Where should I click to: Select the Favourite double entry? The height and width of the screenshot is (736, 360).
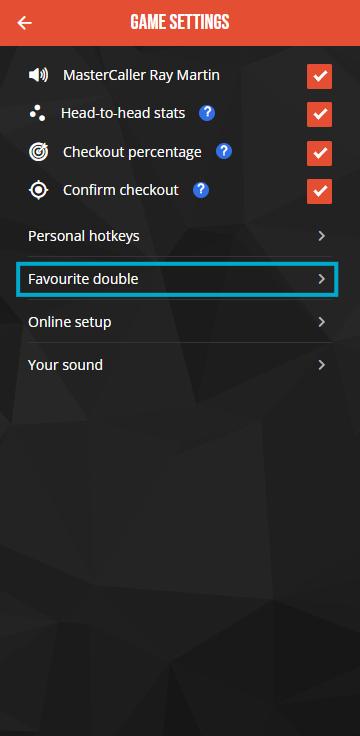tap(177, 280)
